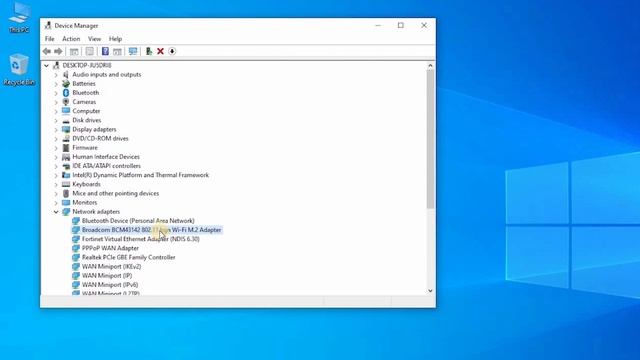Open This PC desktop icon
The height and width of the screenshot is (360, 640).
click(19, 18)
